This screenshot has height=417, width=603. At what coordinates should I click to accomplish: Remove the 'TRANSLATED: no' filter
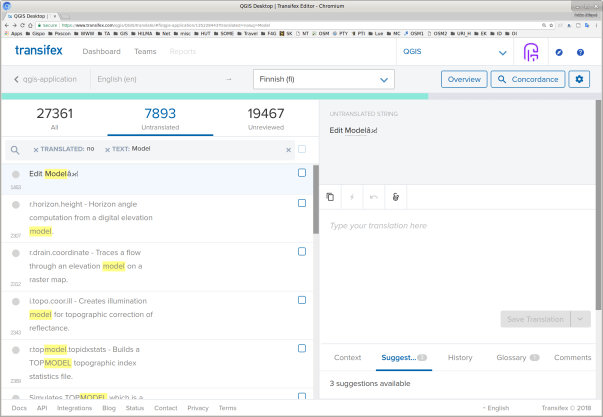coord(36,149)
